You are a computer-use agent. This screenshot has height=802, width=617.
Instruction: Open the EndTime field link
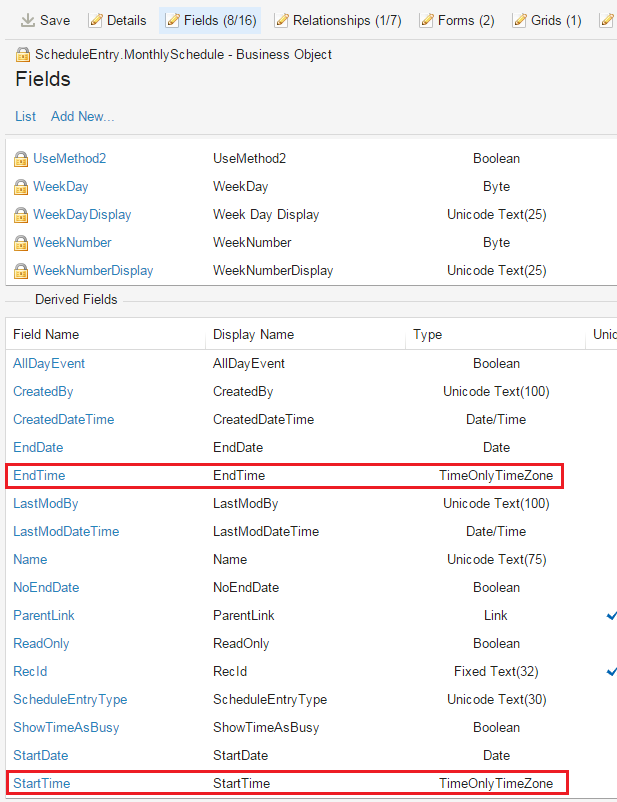(x=39, y=476)
